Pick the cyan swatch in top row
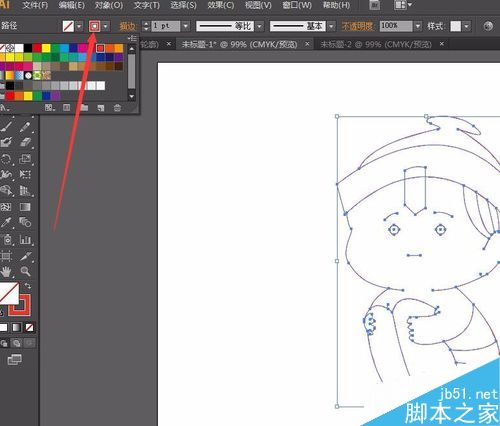The image size is (500, 426). pyautogui.click(x=64, y=48)
